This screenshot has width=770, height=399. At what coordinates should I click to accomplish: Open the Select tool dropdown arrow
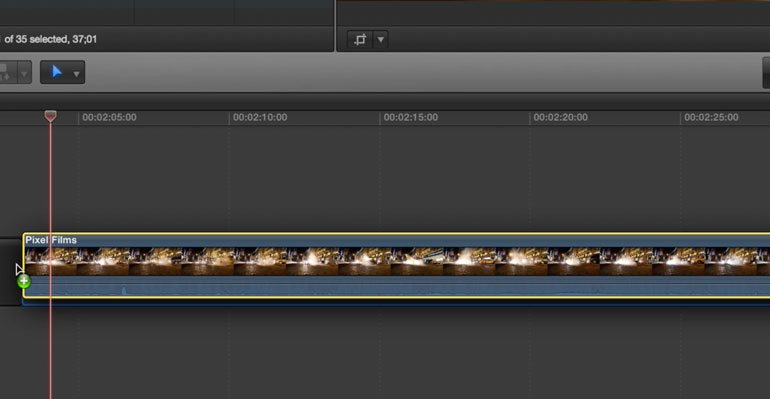pyautogui.click(x=76, y=74)
